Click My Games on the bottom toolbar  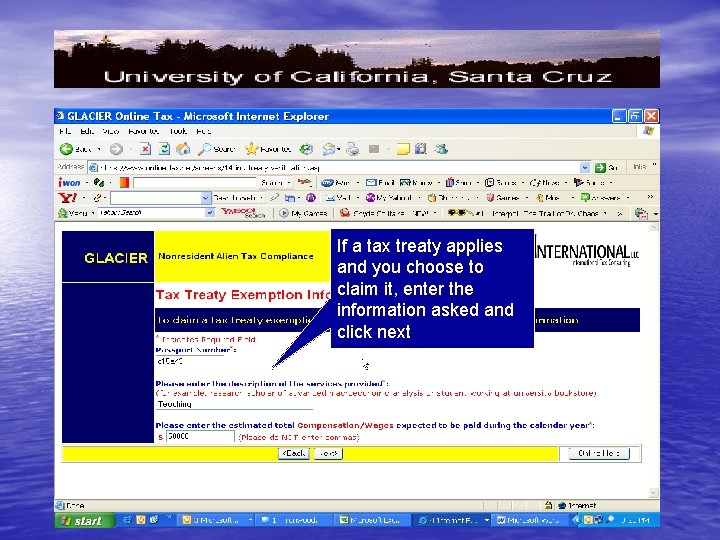tap(303, 213)
